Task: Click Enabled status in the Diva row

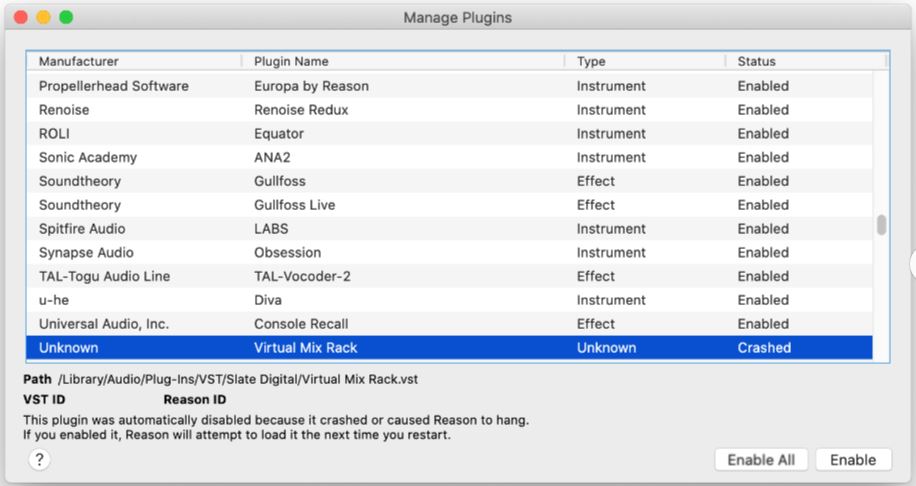Action: point(763,300)
